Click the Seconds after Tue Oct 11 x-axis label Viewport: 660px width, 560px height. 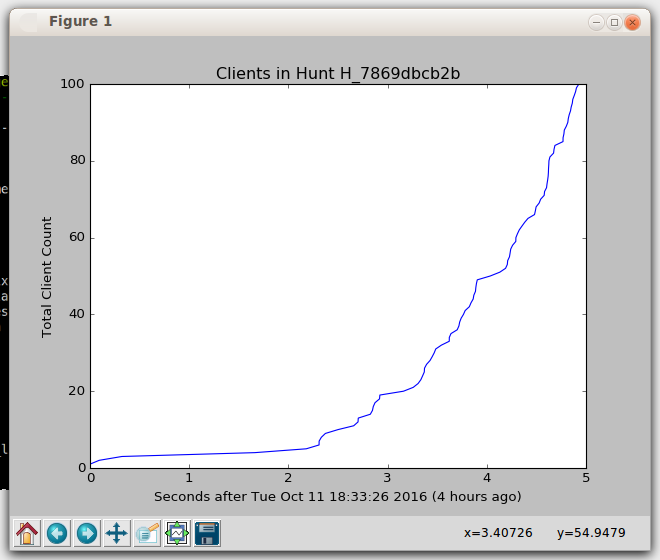click(338, 497)
